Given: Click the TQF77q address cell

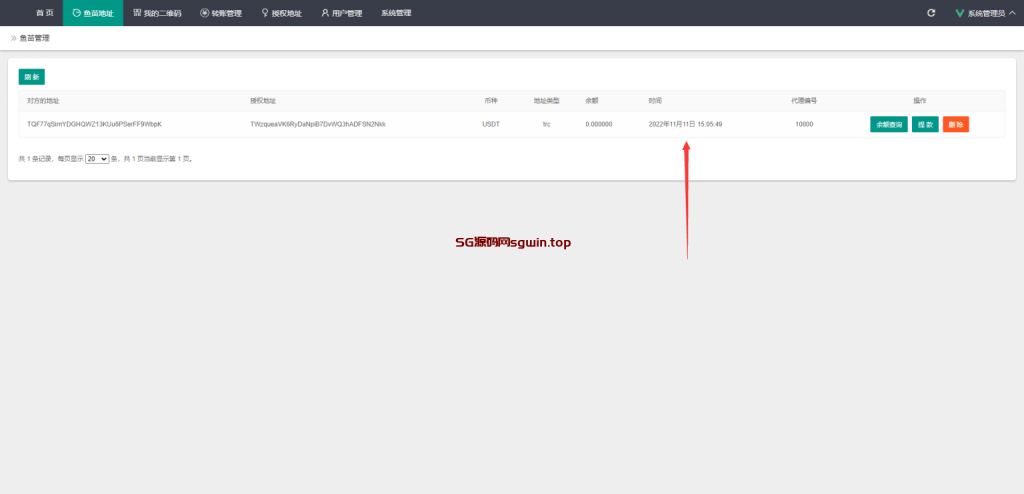Looking at the screenshot, I should (x=94, y=125).
